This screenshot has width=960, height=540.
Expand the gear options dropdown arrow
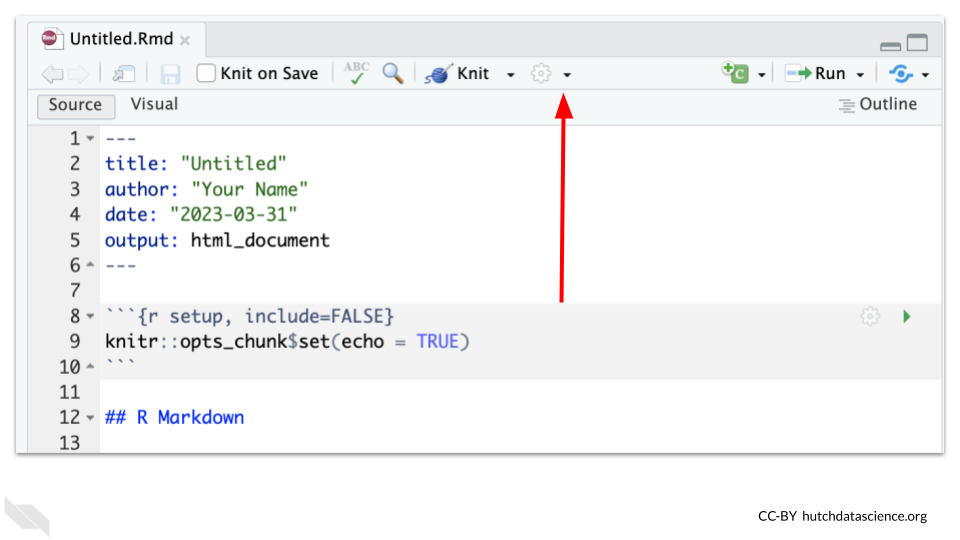click(567, 75)
